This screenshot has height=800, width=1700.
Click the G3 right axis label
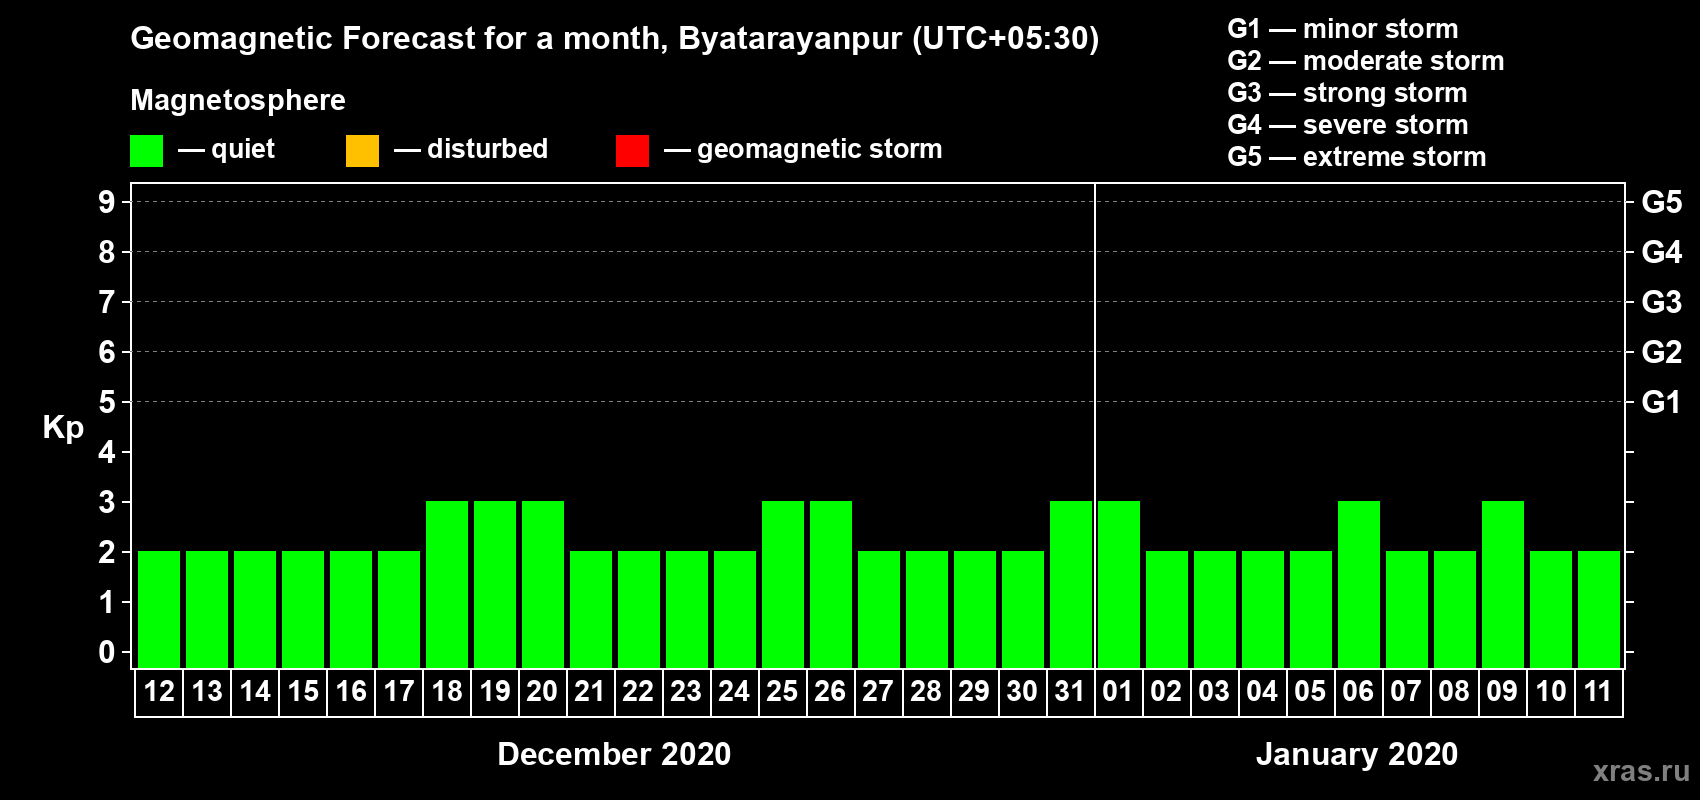[1662, 302]
